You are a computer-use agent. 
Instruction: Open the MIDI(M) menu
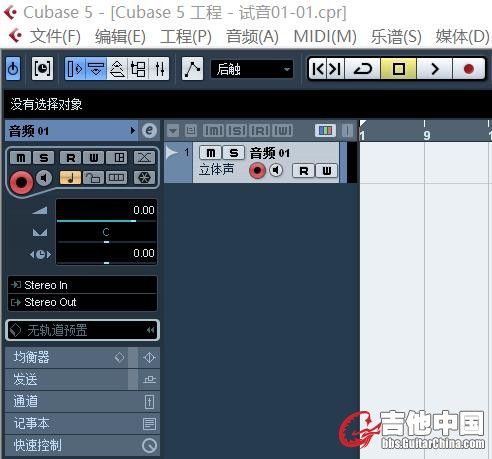(x=325, y=36)
